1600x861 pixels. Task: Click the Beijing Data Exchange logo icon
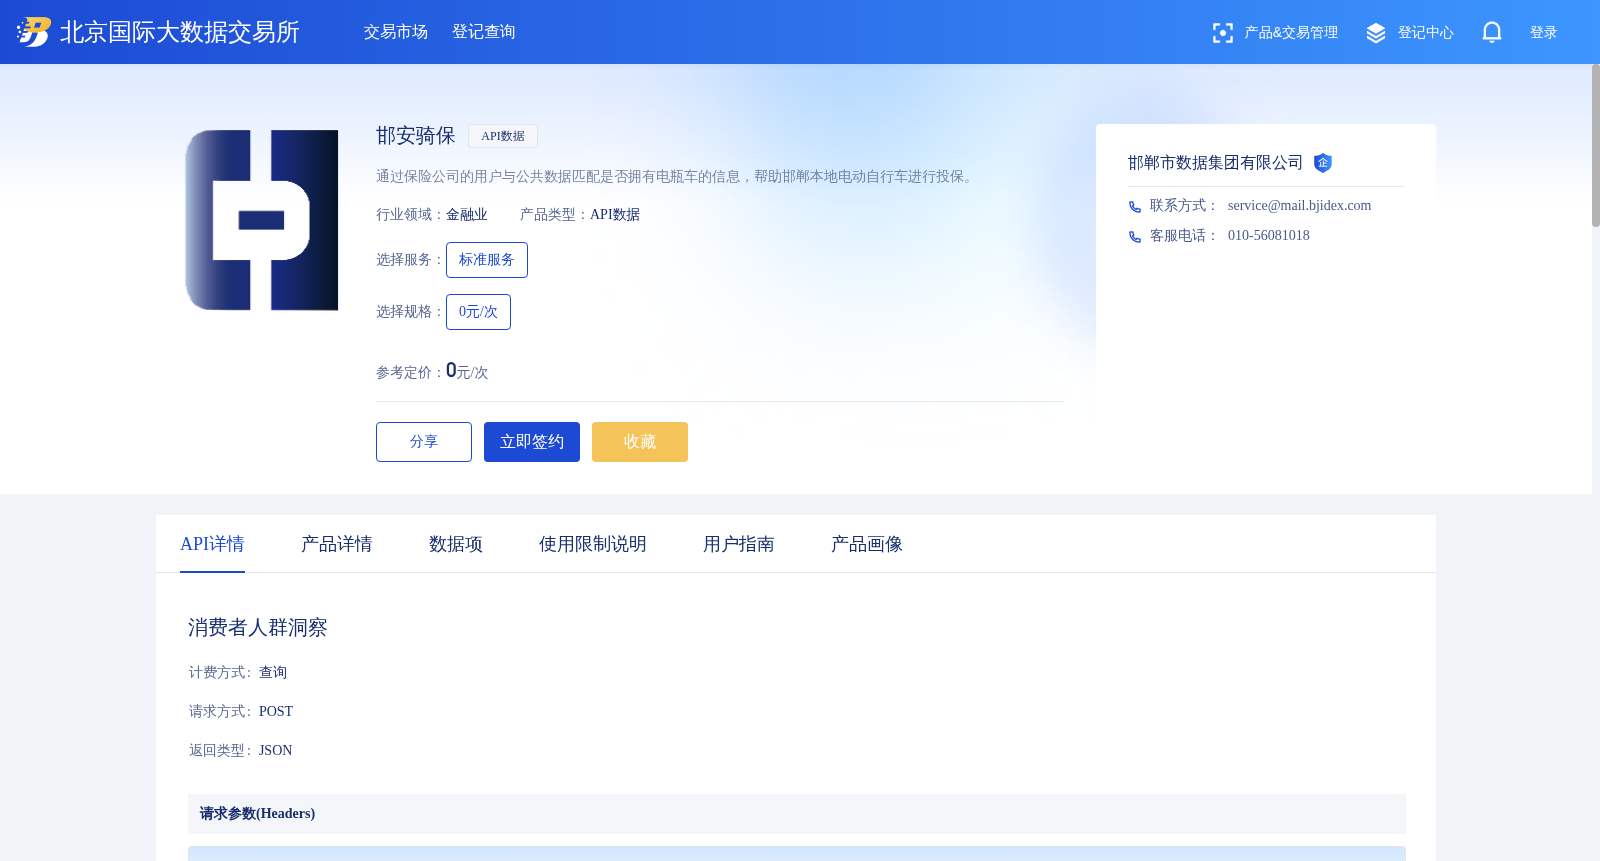[33, 32]
